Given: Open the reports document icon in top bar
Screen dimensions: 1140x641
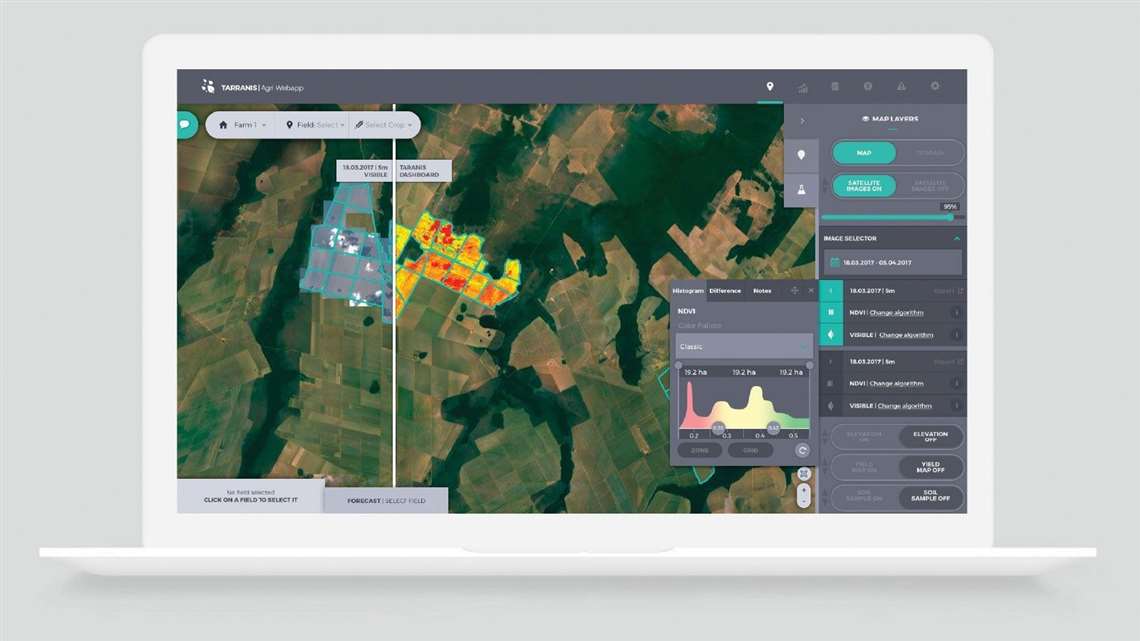Looking at the screenshot, I should pyautogui.click(x=835, y=86).
